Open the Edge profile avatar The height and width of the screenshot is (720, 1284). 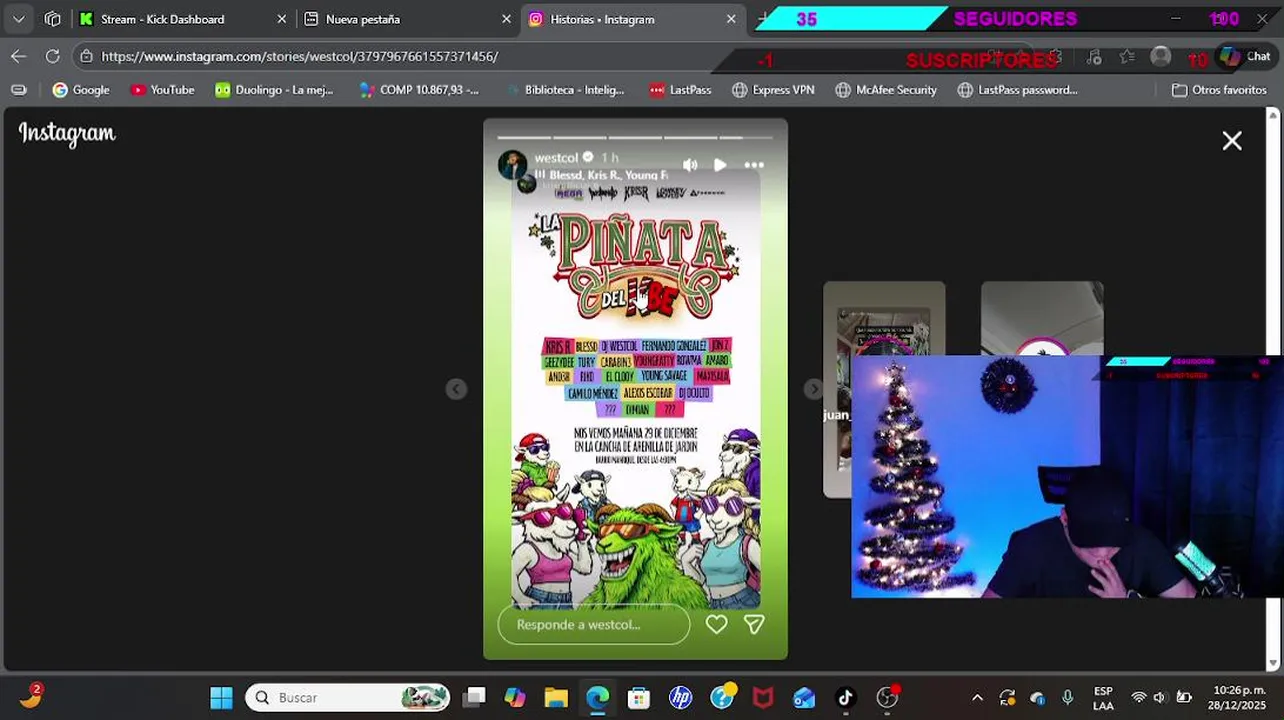pyautogui.click(x=1160, y=57)
